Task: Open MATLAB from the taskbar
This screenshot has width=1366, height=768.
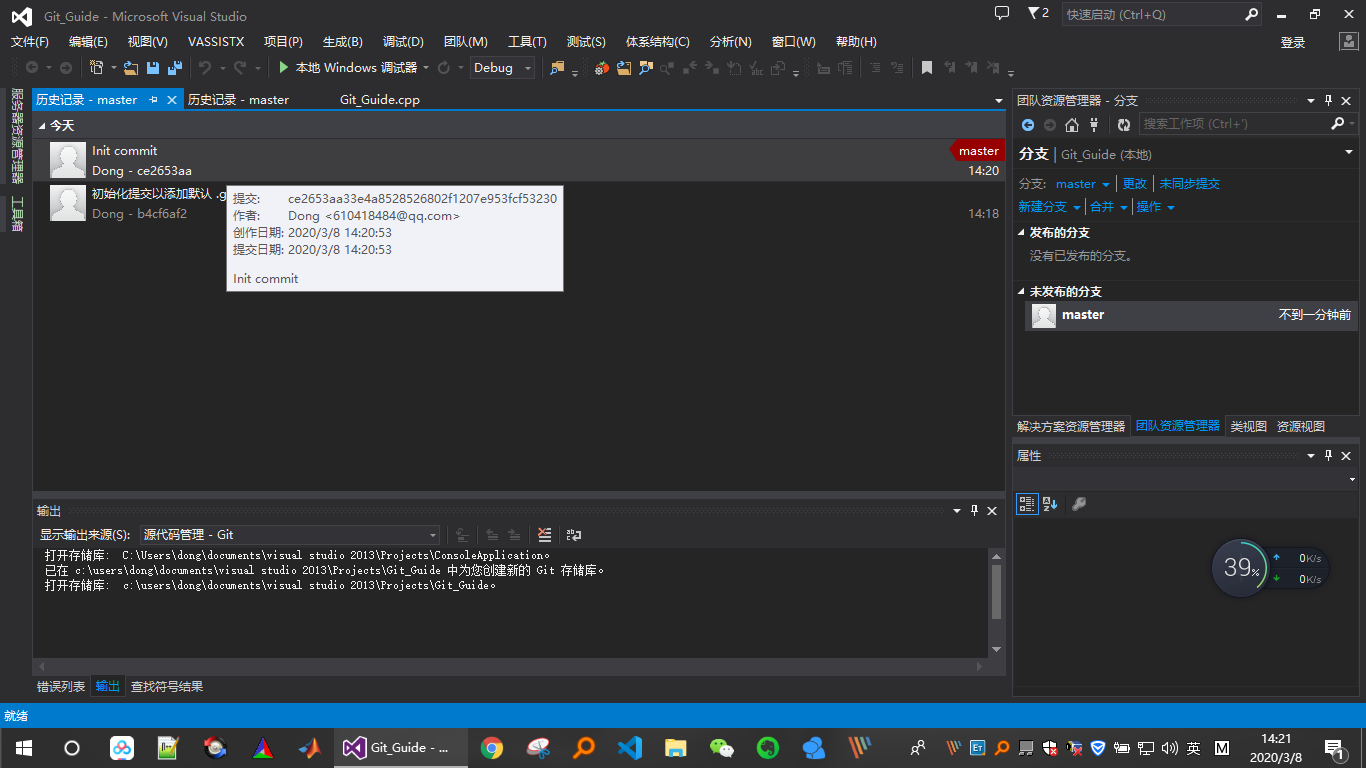Action: click(x=308, y=747)
